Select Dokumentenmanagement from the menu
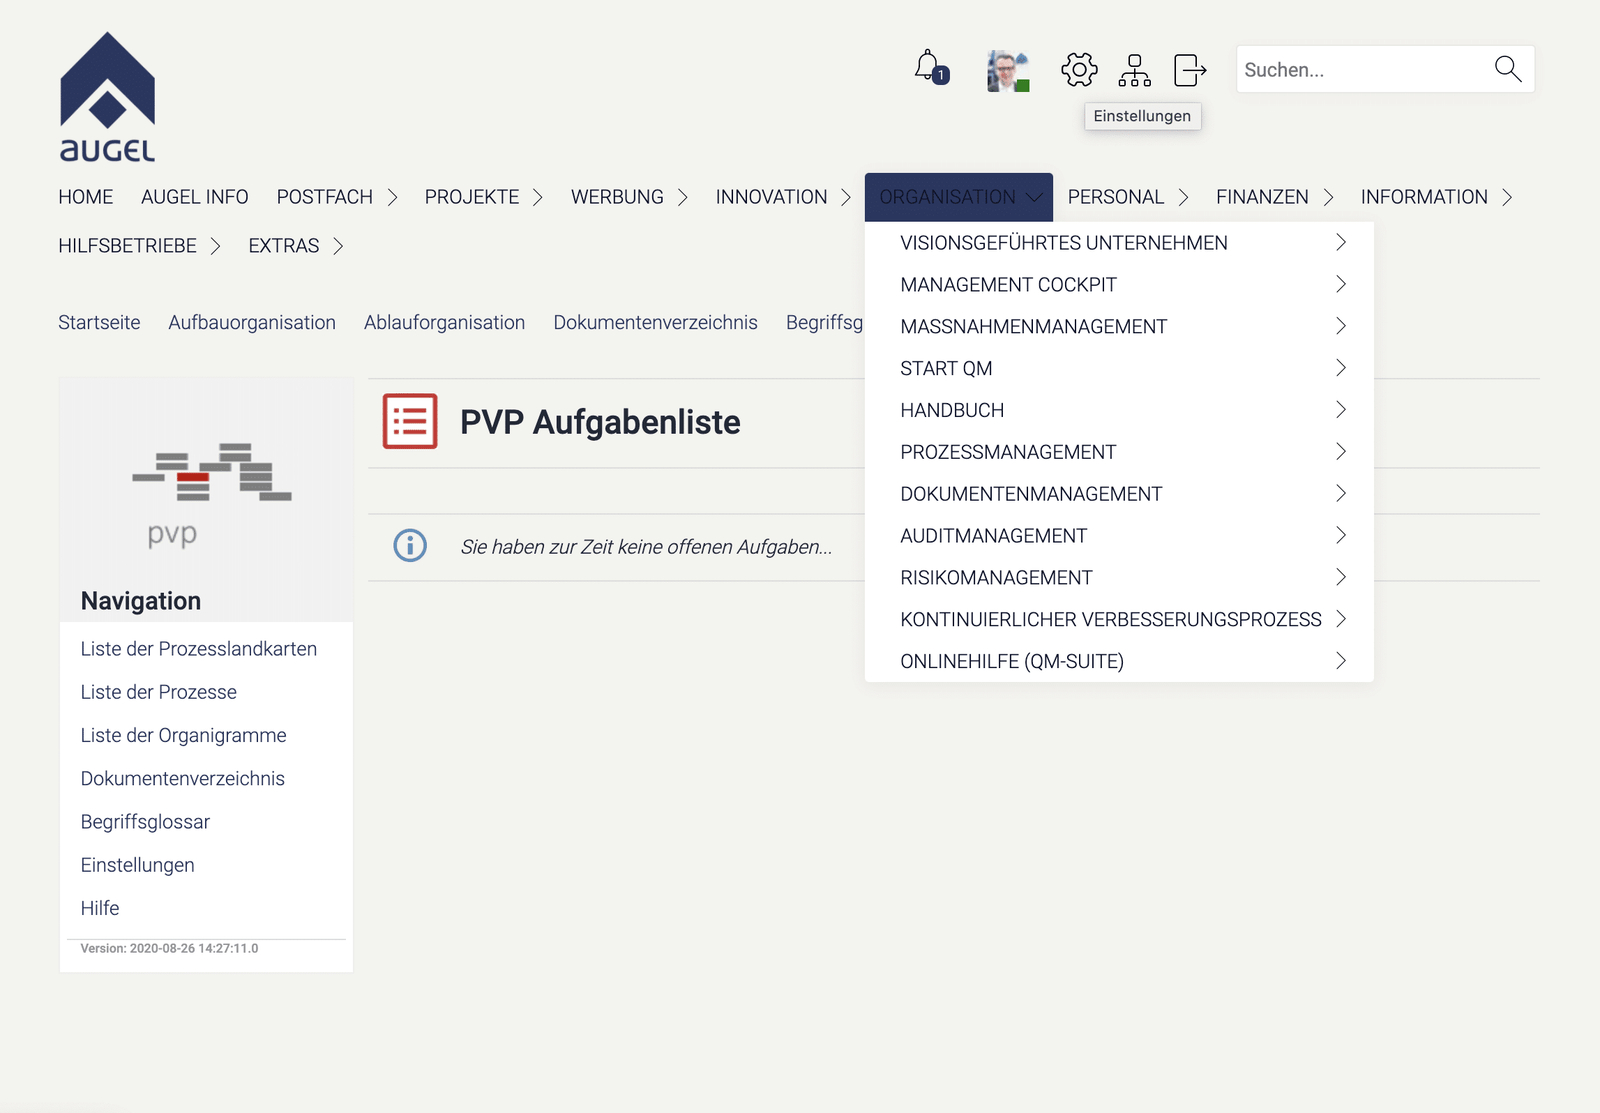Image resolution: width=1600 pixels, height=1113 pixels. (x=1031, y=494)
